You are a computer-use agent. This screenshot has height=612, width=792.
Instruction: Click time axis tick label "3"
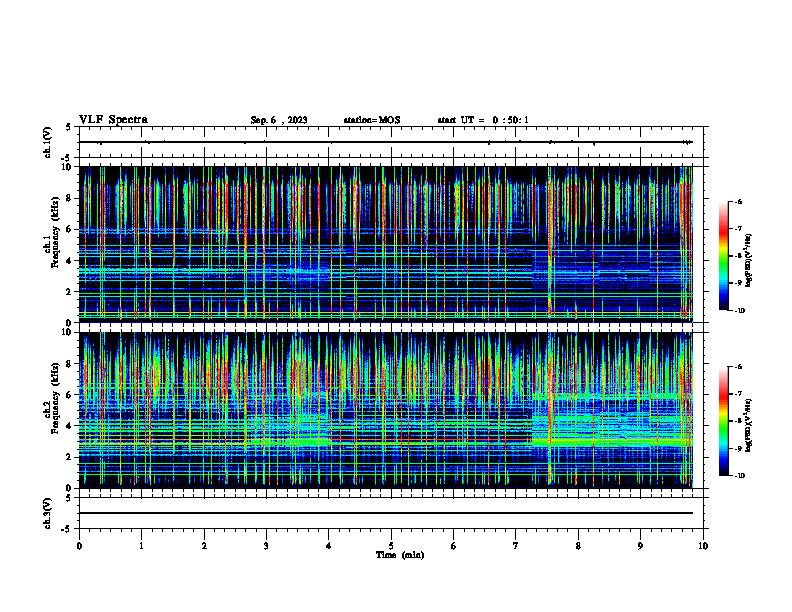[x=266, y=546]
